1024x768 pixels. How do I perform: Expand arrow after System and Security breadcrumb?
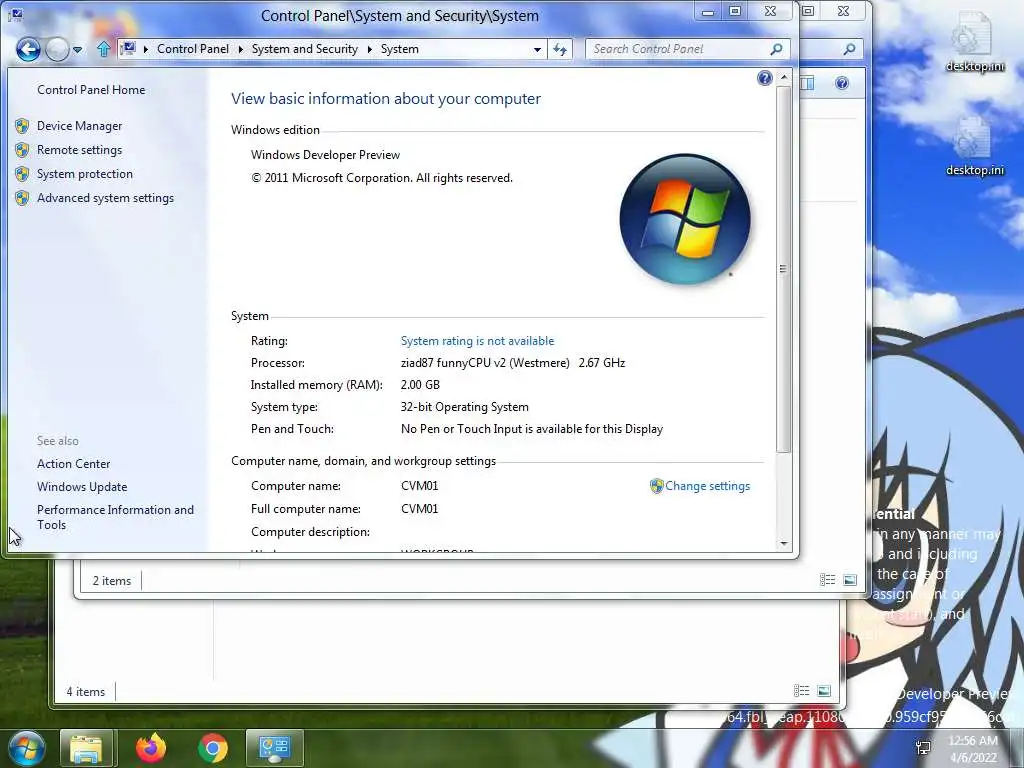(x=370, y=50)
